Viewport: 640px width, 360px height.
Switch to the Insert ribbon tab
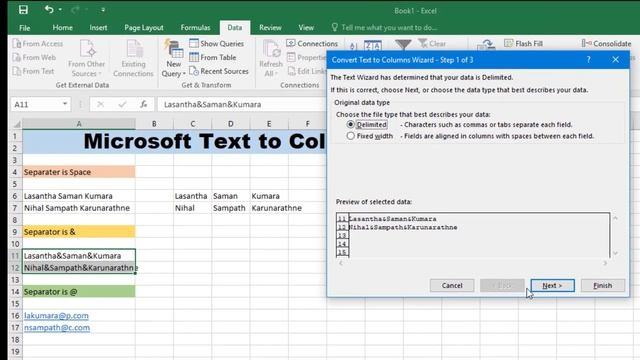pos(98,28)
